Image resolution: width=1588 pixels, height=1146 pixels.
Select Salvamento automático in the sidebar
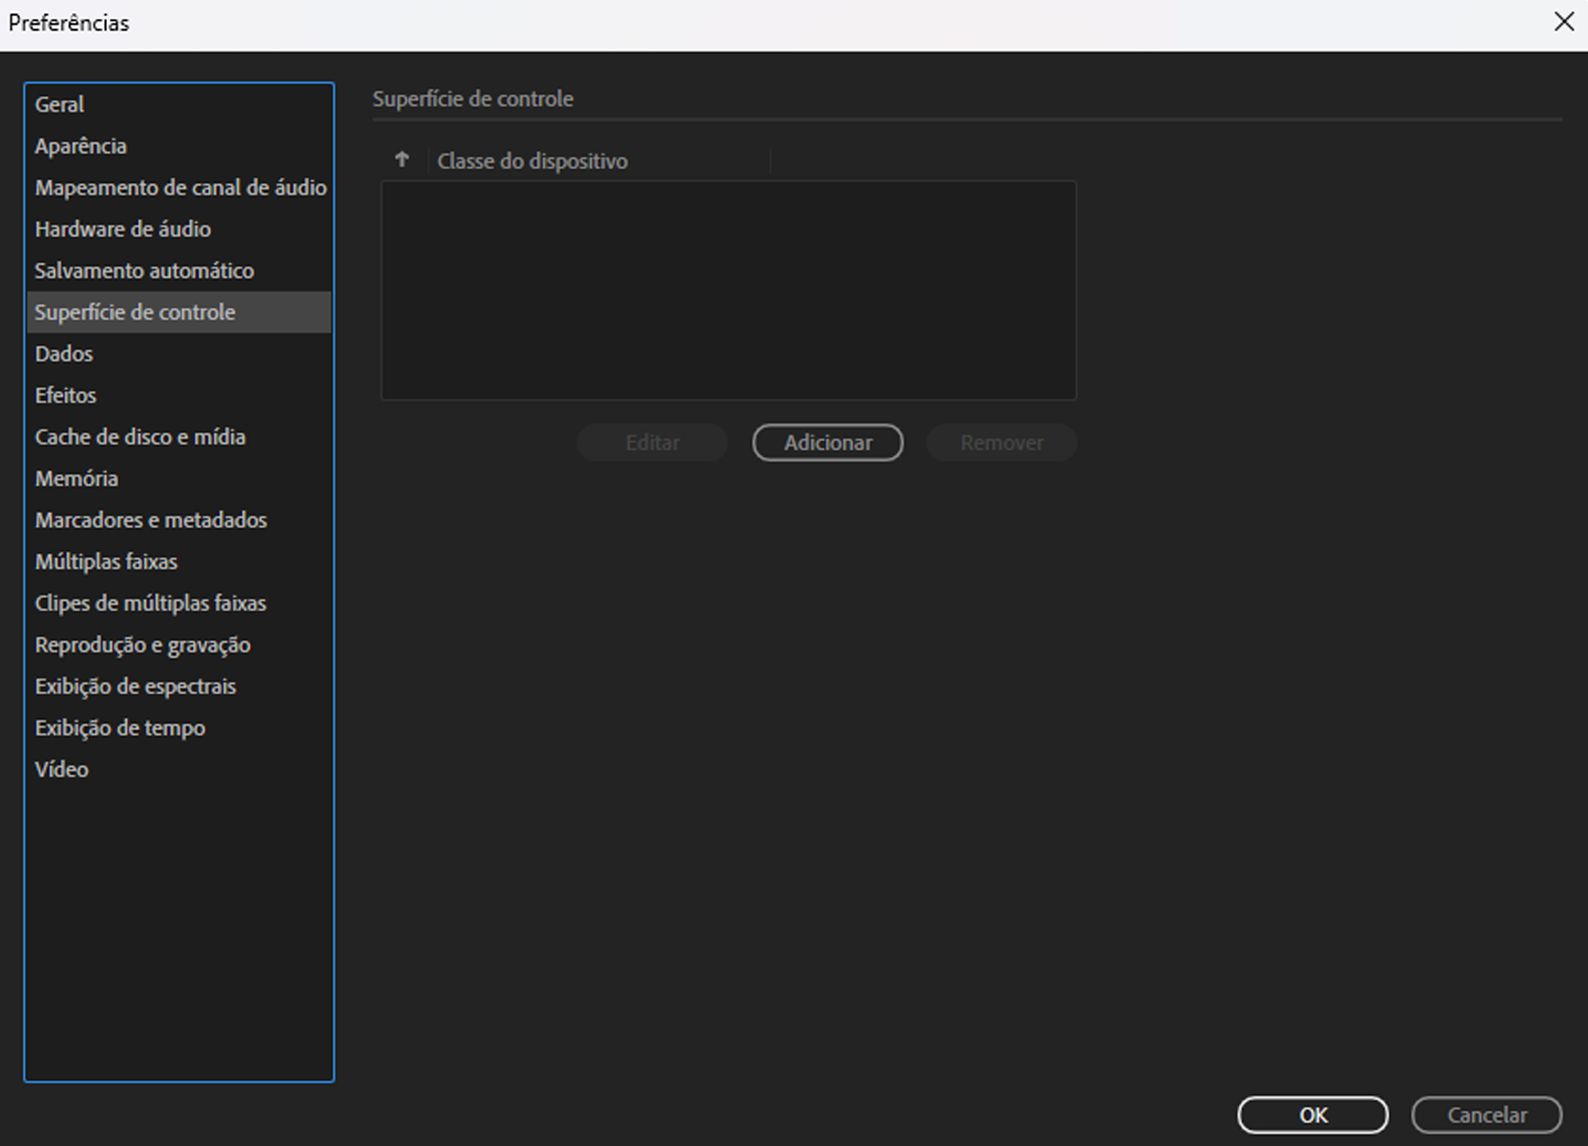pos(178,270)
